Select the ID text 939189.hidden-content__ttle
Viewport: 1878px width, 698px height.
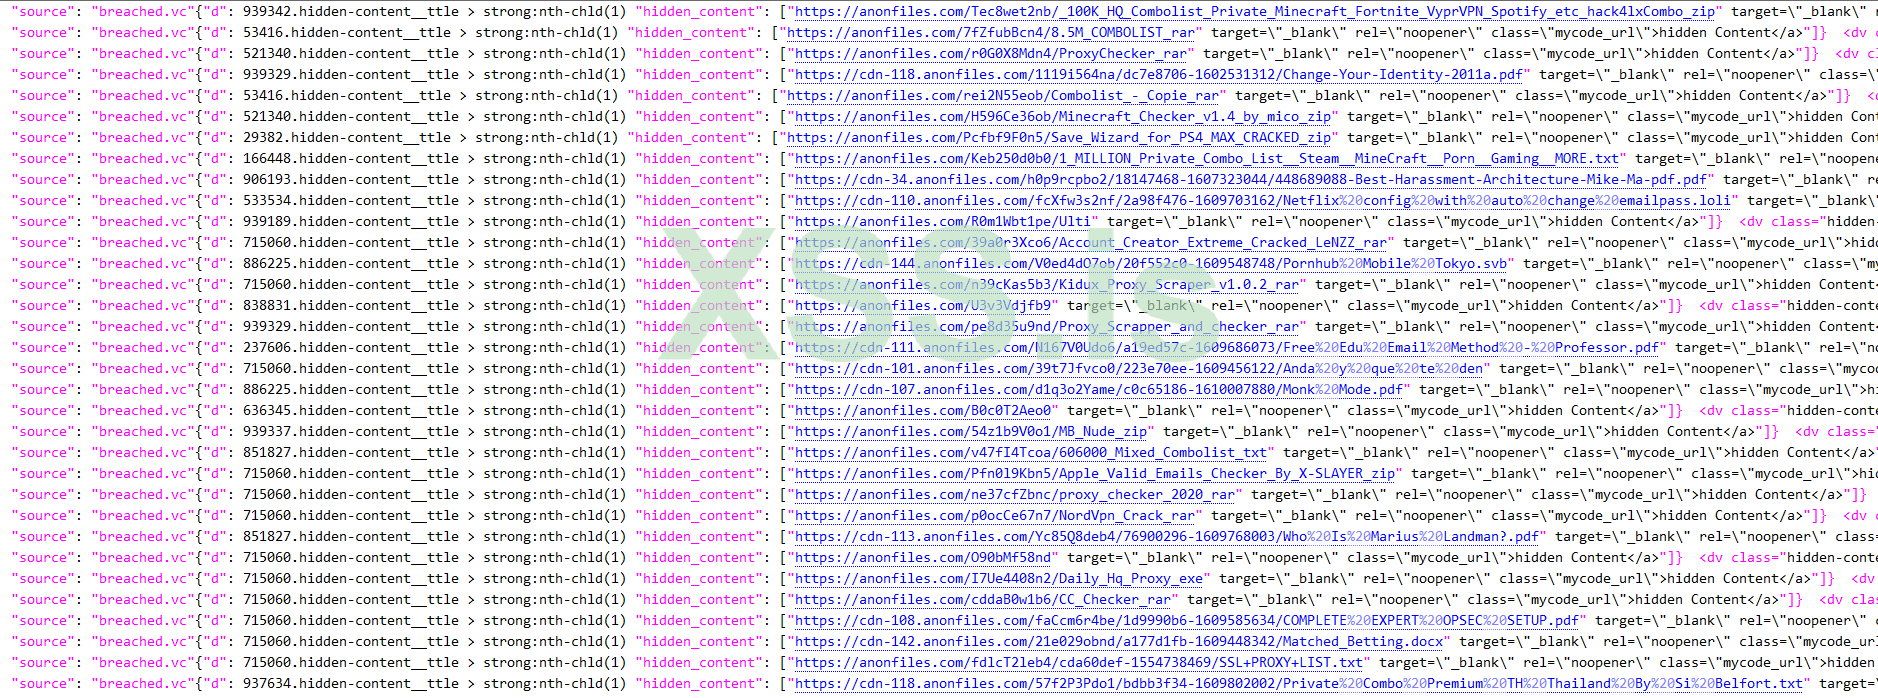351,222
